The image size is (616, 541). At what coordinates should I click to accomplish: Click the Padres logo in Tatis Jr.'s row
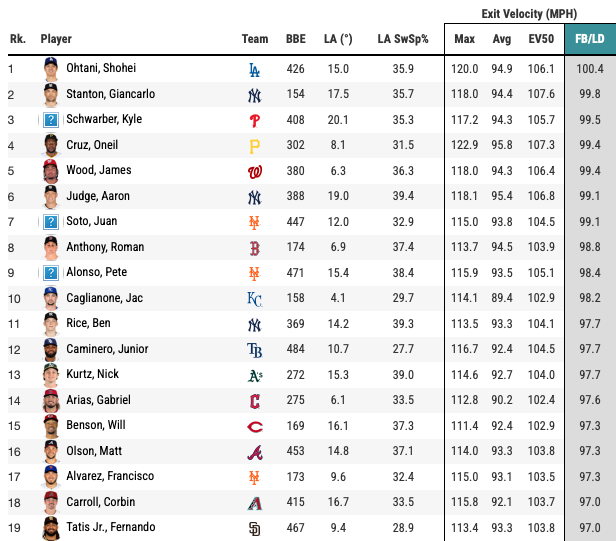pos(254,527)
